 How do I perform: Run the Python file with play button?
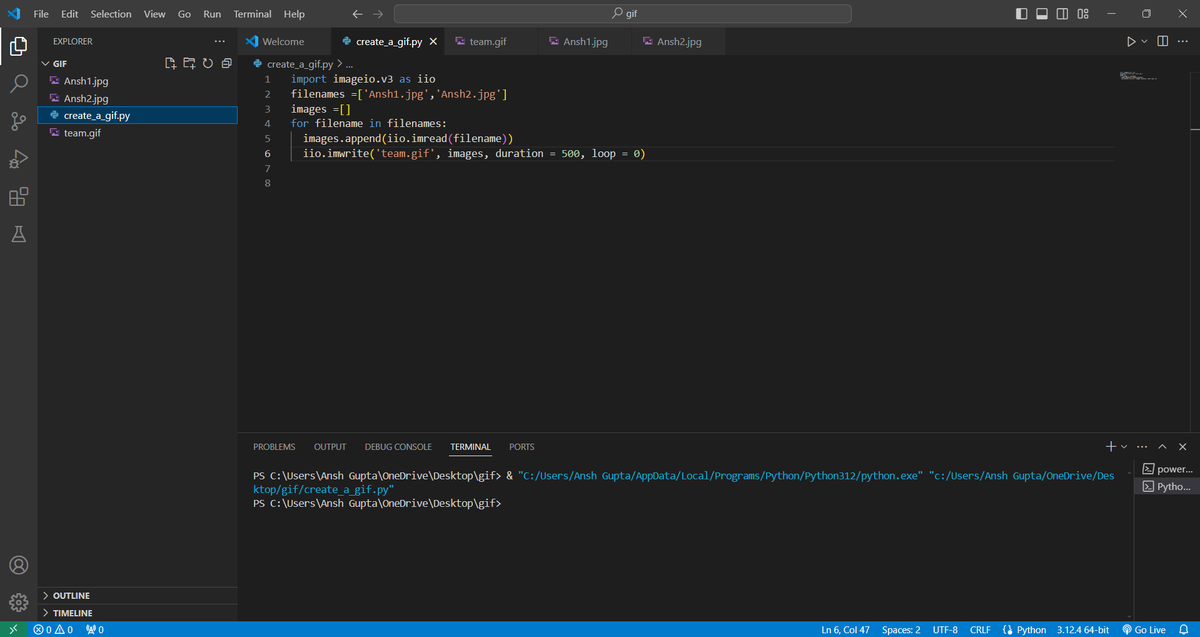click(1131, 41)
